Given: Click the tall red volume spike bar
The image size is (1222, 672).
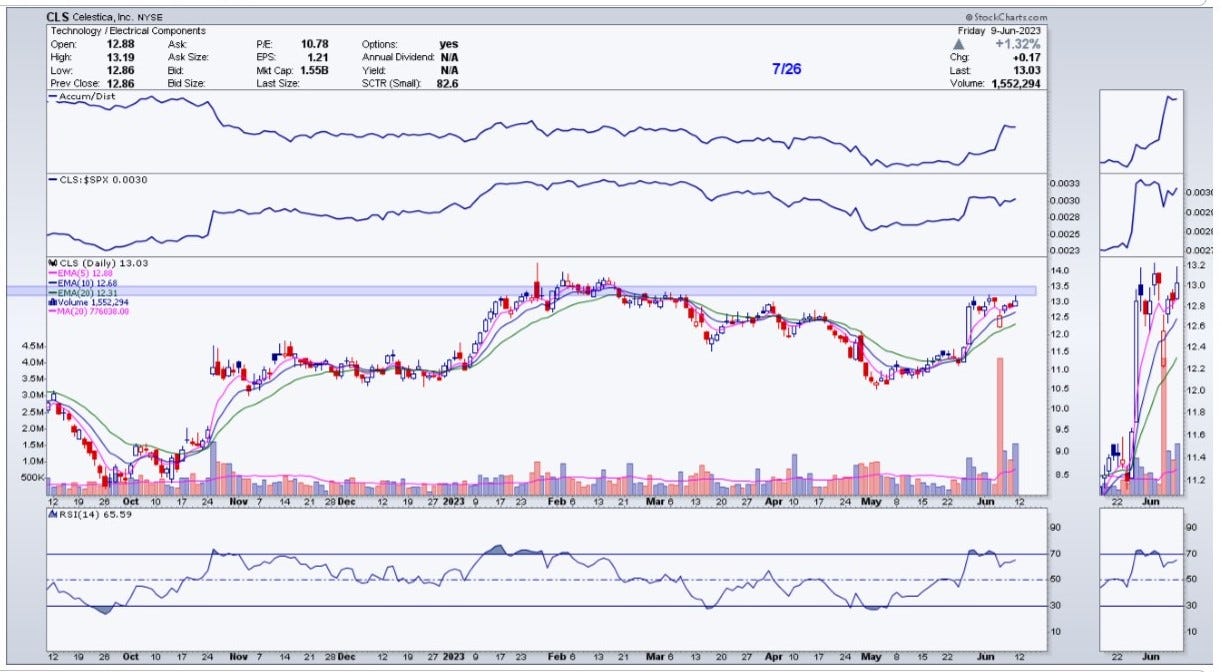Looking at the screenshot, I should pos(999,424).
